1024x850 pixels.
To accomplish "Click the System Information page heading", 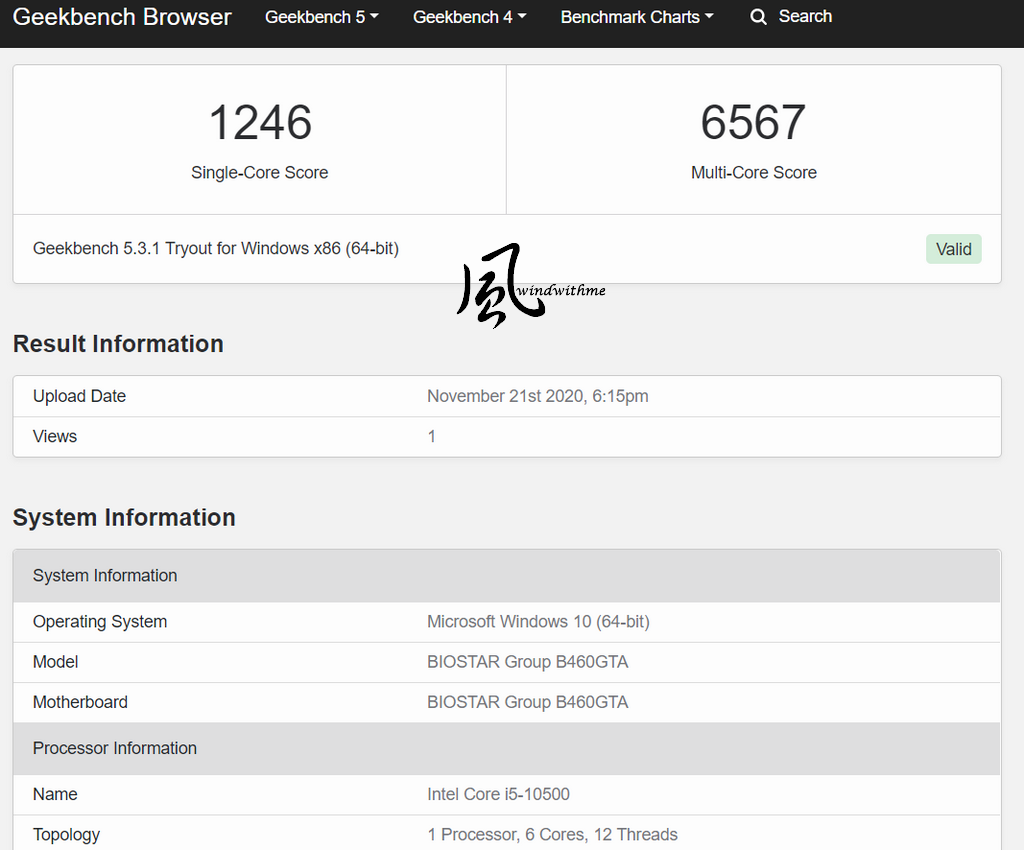I will click(124, 517).
